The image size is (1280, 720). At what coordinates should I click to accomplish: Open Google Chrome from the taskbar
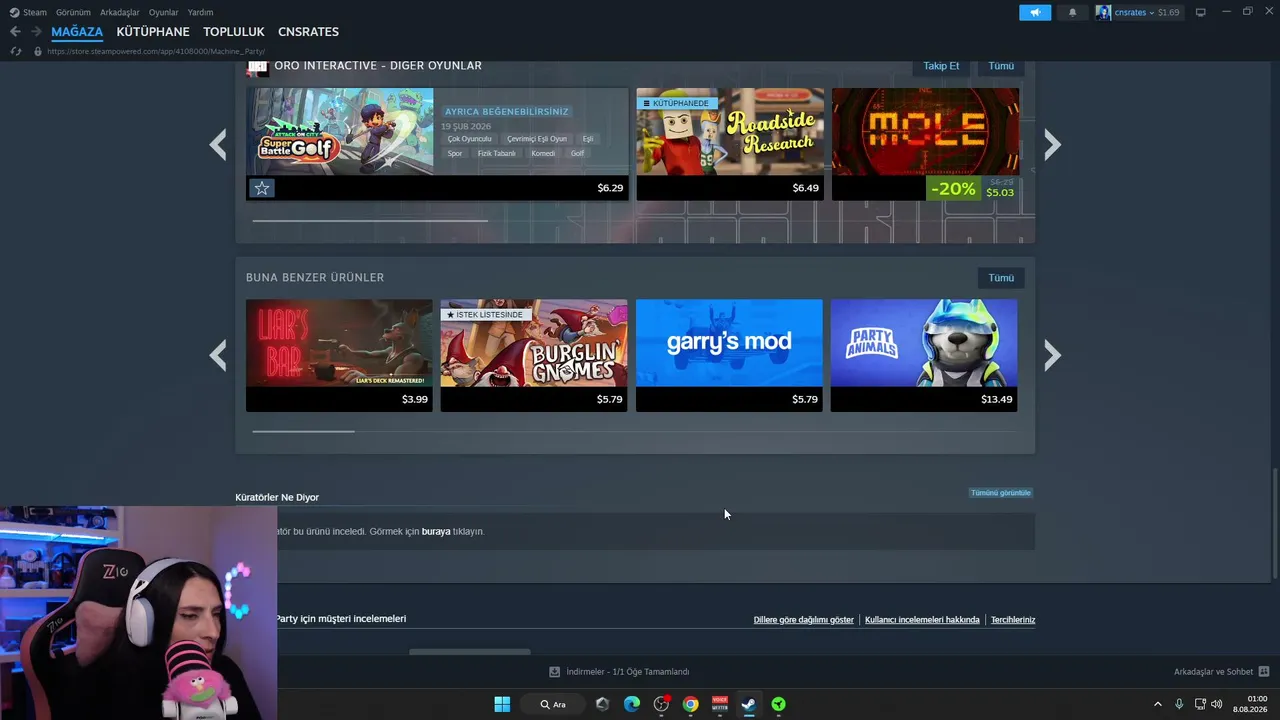point(690,704)
